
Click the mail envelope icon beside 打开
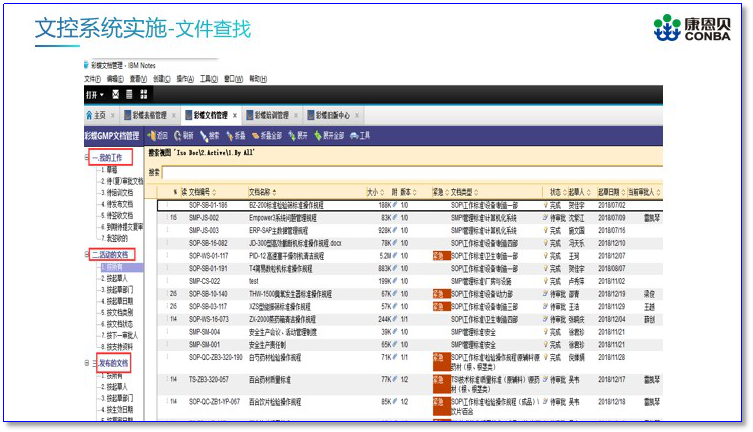click(x=115, y=95)
